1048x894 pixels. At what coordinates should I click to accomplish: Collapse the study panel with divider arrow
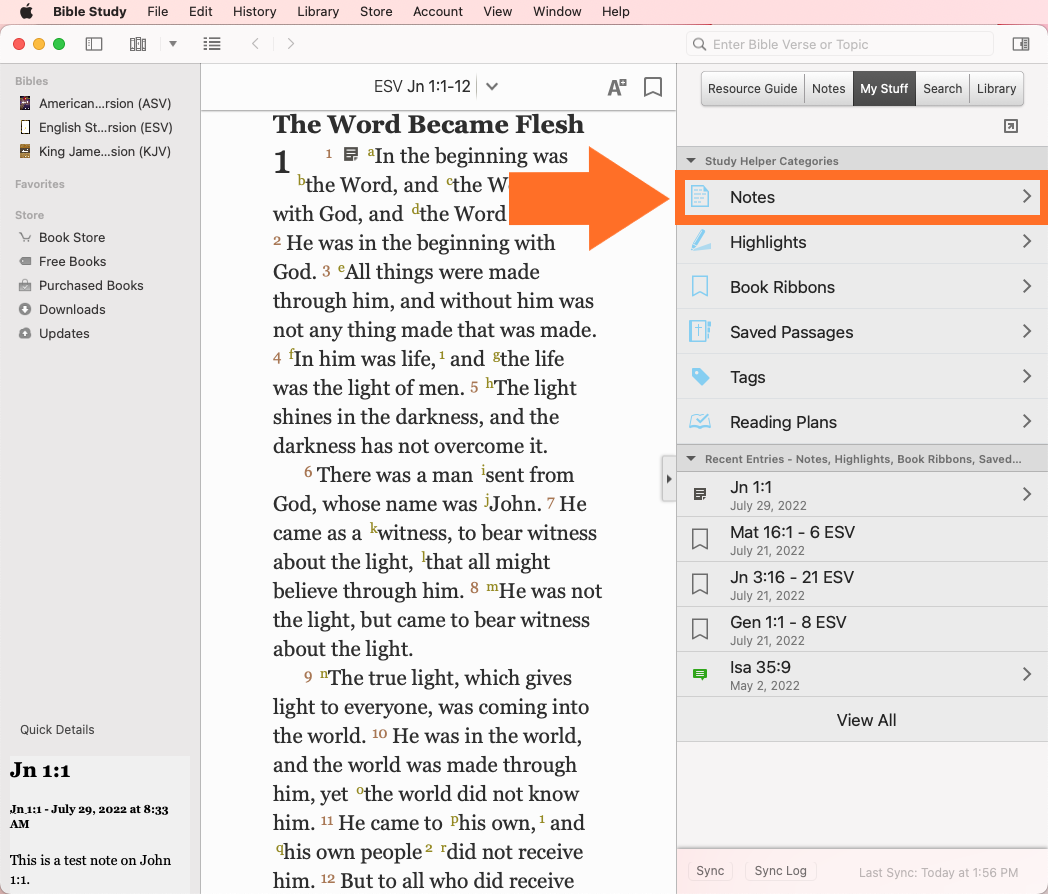669,479
